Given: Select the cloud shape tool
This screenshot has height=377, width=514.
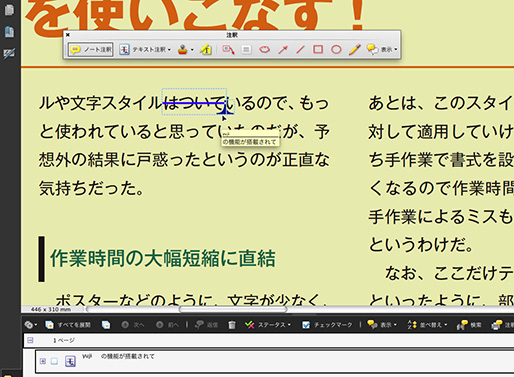Looking at the screenshot, I should pyautogui.click(x=264, y=50).
